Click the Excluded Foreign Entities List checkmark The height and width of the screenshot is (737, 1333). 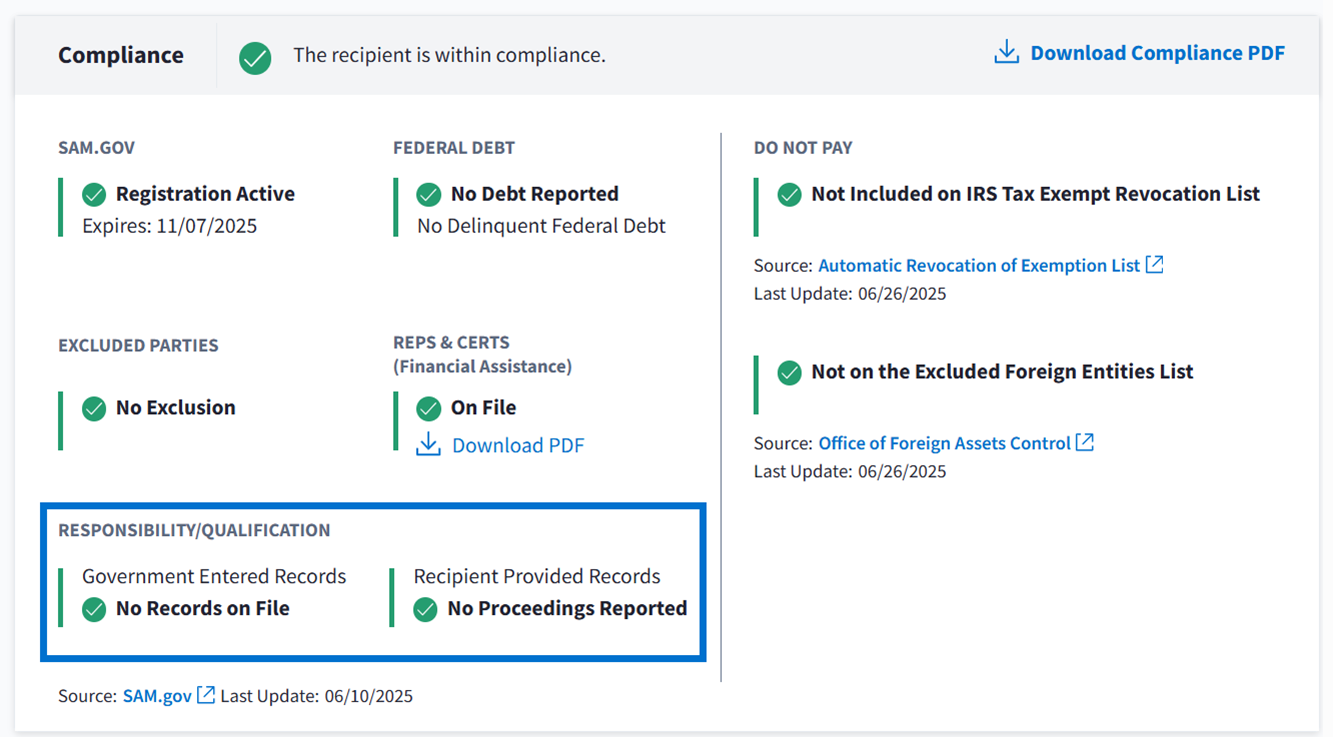coord(790,373)
